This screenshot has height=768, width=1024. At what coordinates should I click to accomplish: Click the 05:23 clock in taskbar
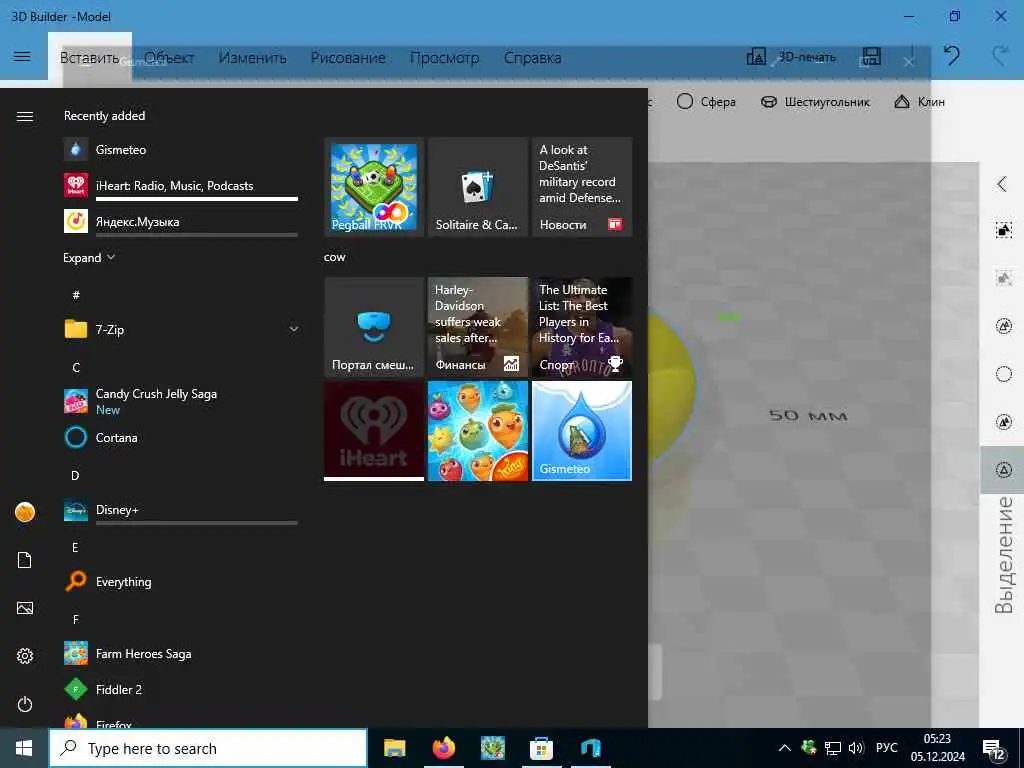[x=938, y=739]
